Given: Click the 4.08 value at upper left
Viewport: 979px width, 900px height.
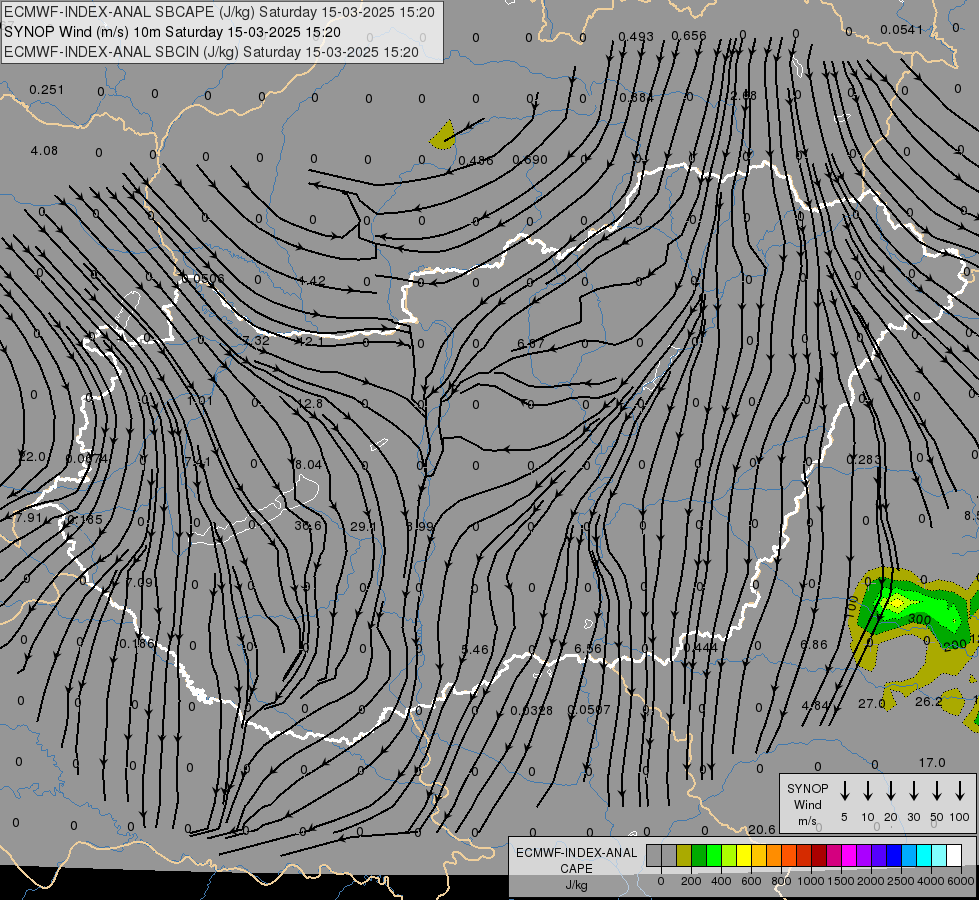Looking at the screenshot, I should pyautogui.click(x=44, y=151).
